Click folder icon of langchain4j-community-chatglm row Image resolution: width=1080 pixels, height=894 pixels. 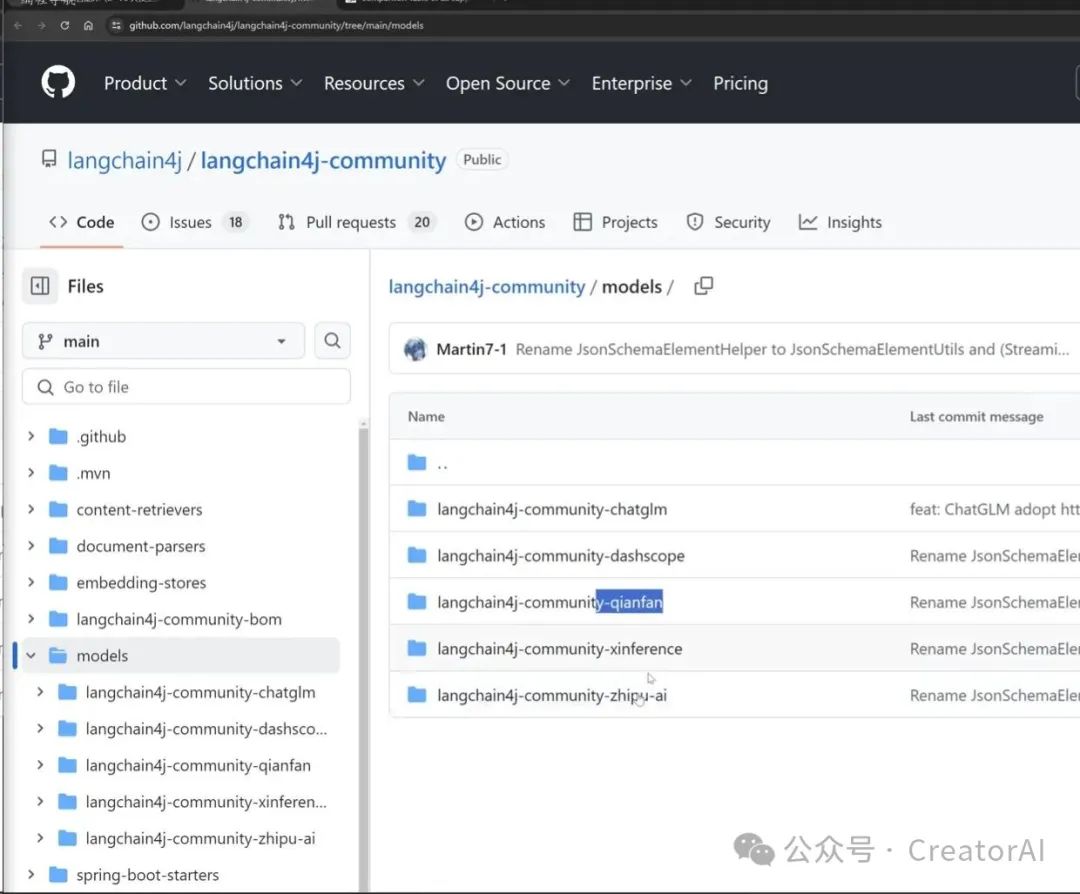417,509
